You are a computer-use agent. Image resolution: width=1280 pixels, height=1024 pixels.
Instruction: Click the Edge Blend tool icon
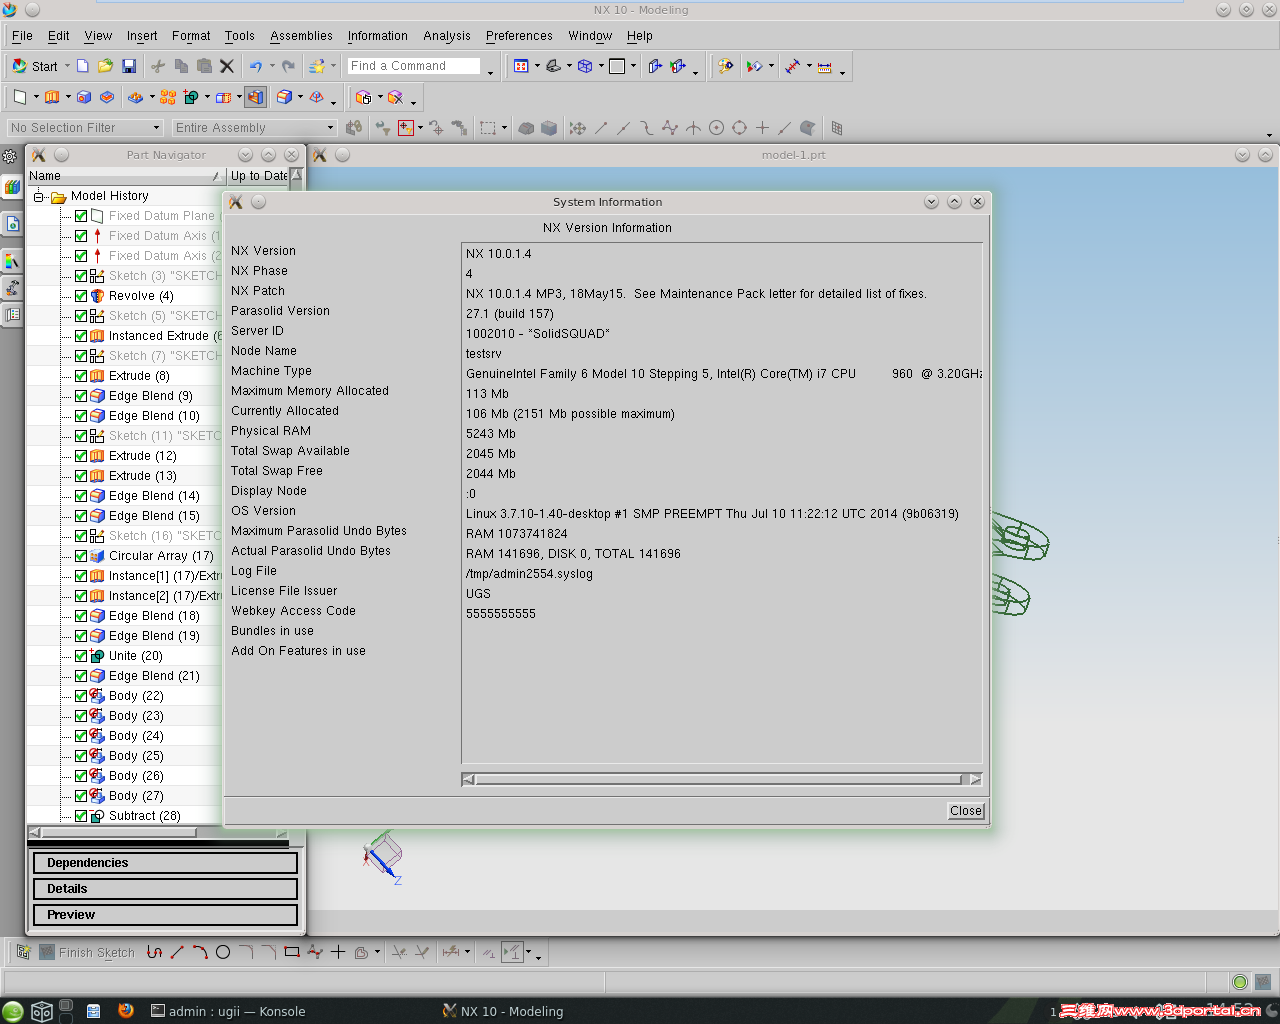pos(282,97)
